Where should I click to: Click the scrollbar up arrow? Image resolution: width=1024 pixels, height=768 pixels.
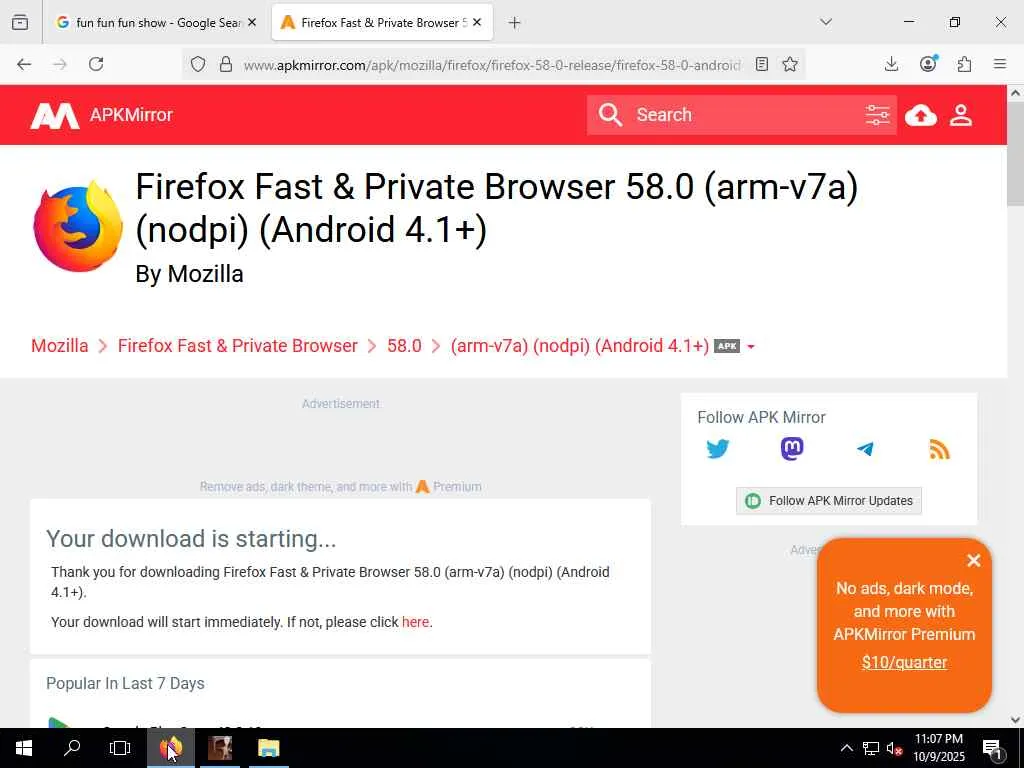(1016, 93)
